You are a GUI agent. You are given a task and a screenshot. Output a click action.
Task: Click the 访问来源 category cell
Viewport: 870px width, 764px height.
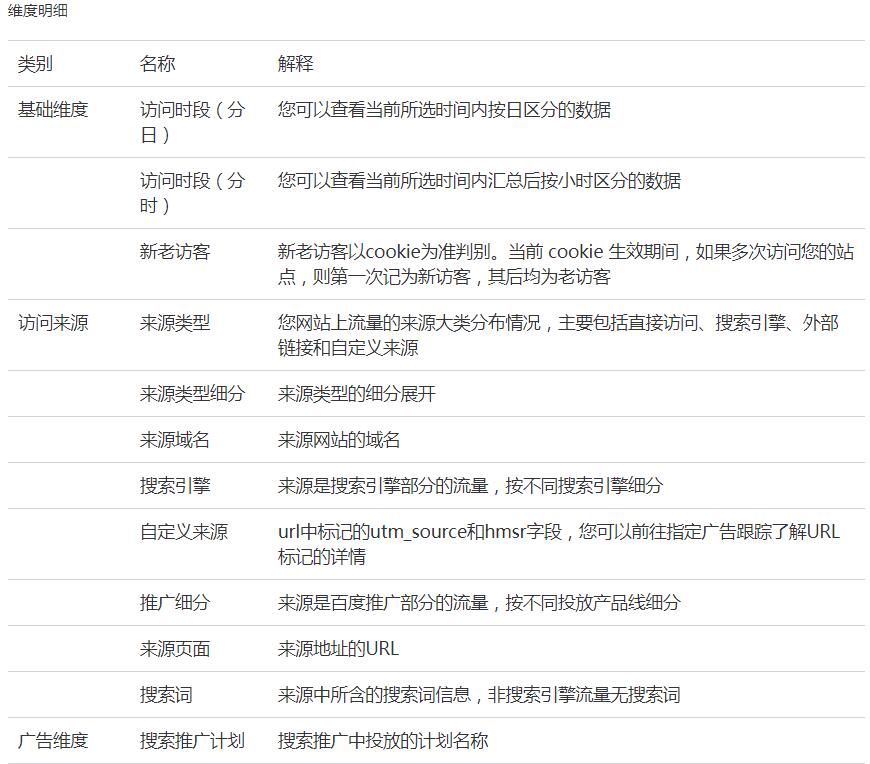(x=53, y=323)
